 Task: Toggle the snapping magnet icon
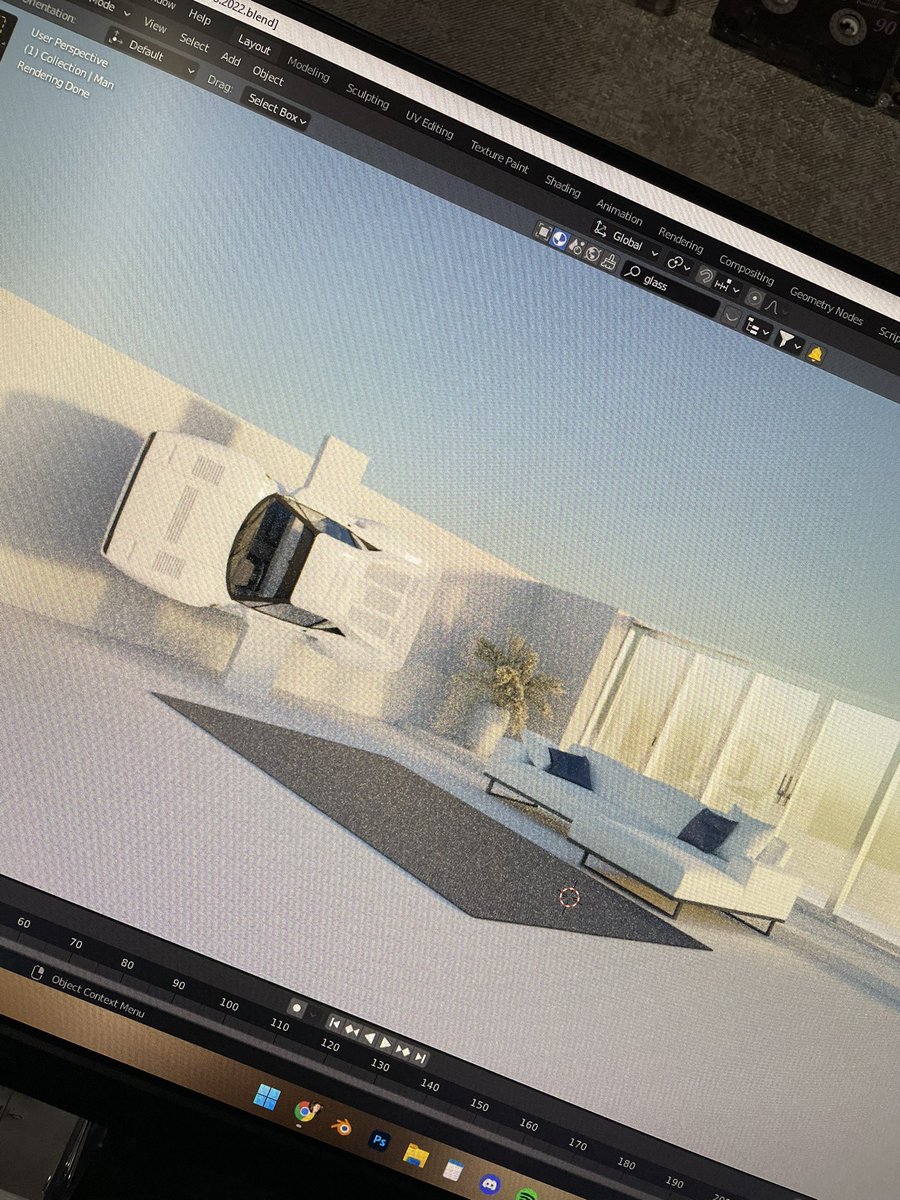(x=706, y=277)
